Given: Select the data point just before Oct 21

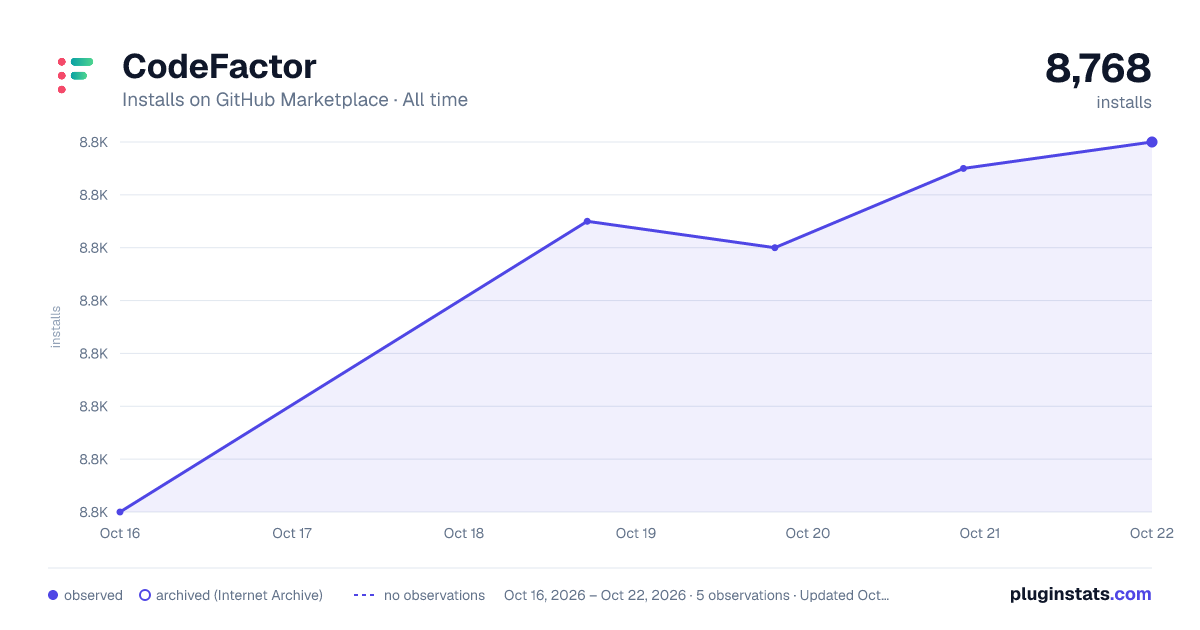Looking at the screenshot, I should (x=963, y=168).
